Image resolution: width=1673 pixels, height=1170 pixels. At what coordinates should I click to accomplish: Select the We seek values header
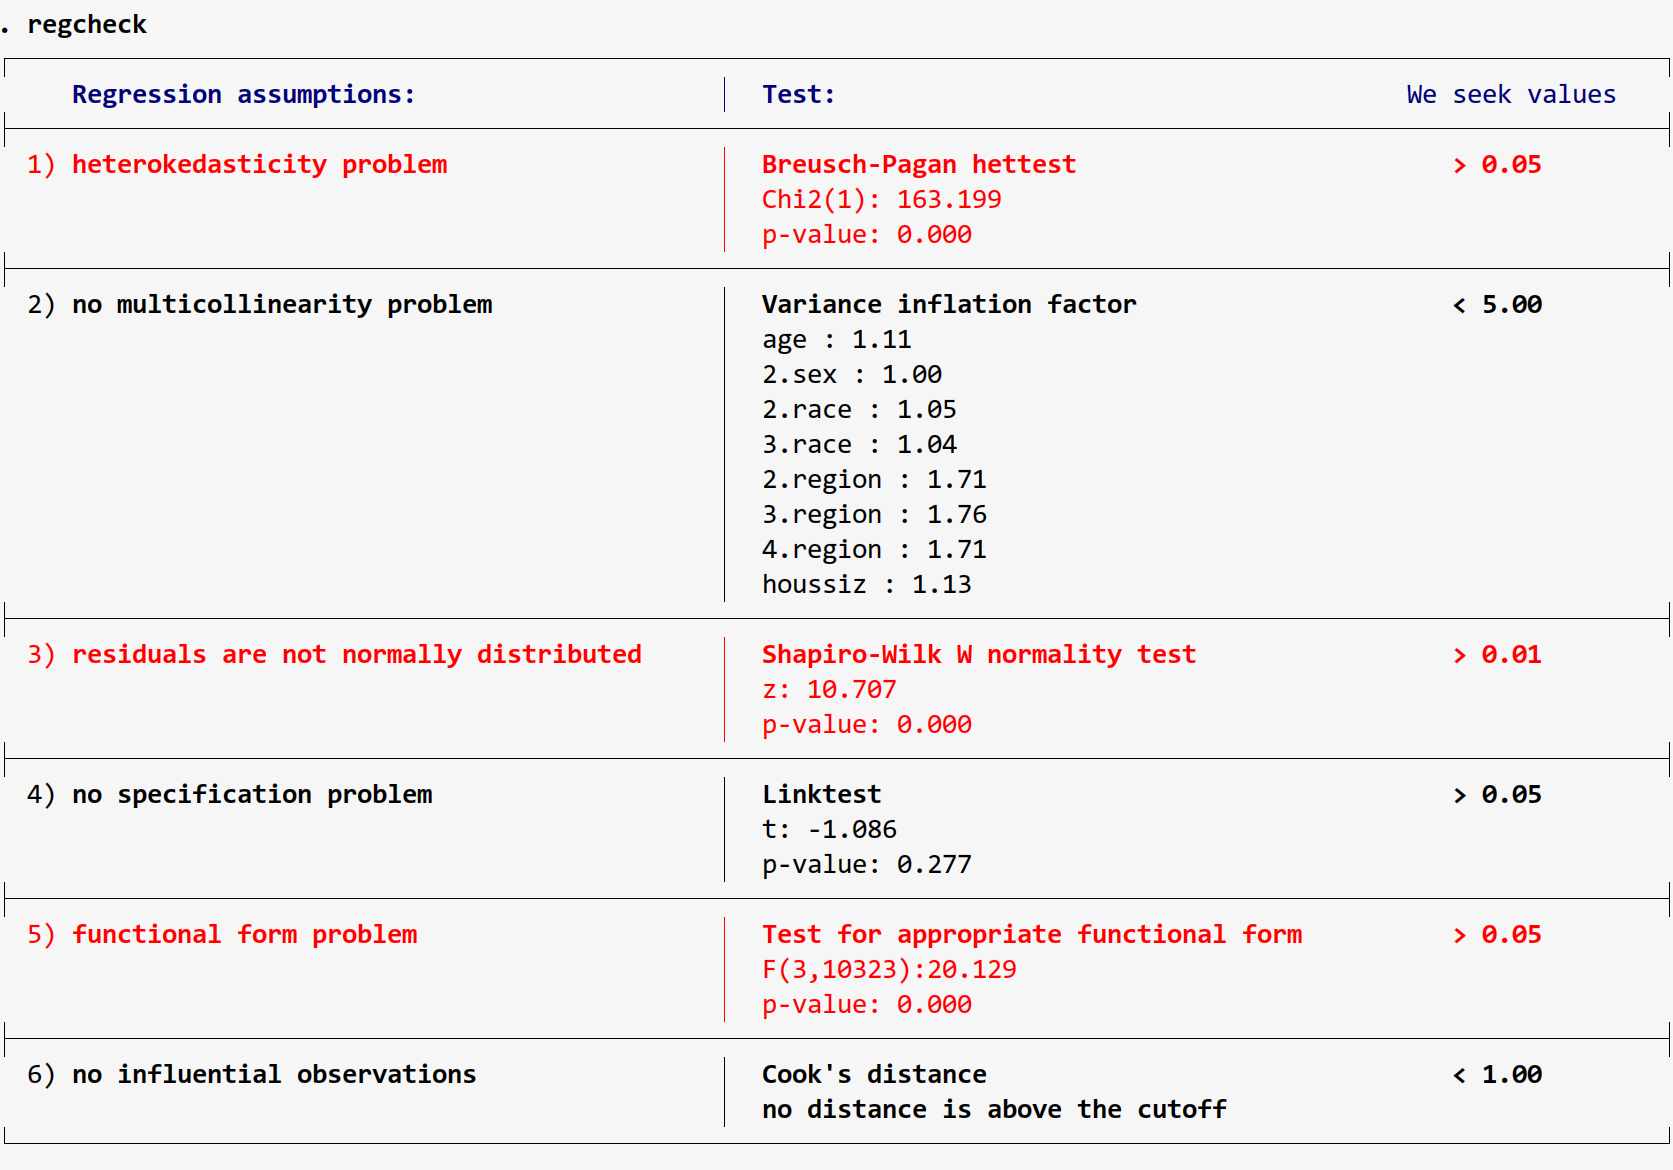pos(1510,93)
